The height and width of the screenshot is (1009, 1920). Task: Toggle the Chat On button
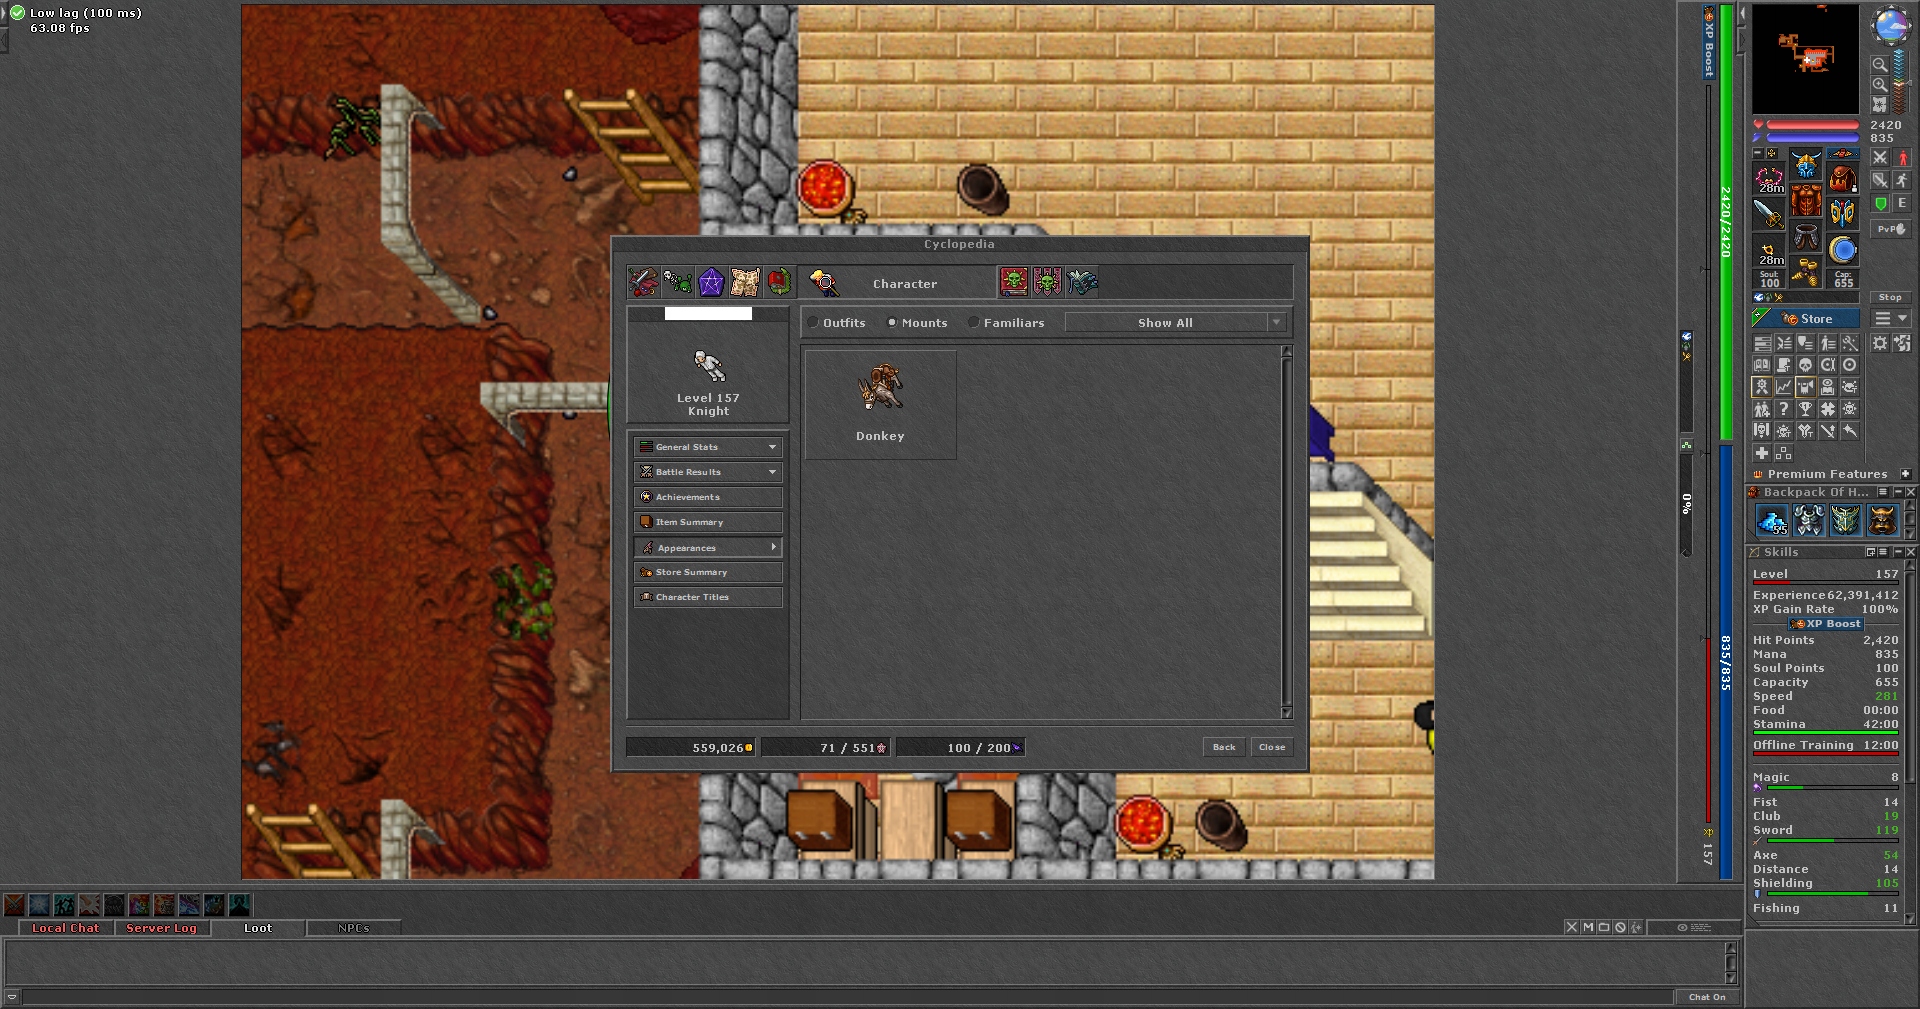point(1707,997)
